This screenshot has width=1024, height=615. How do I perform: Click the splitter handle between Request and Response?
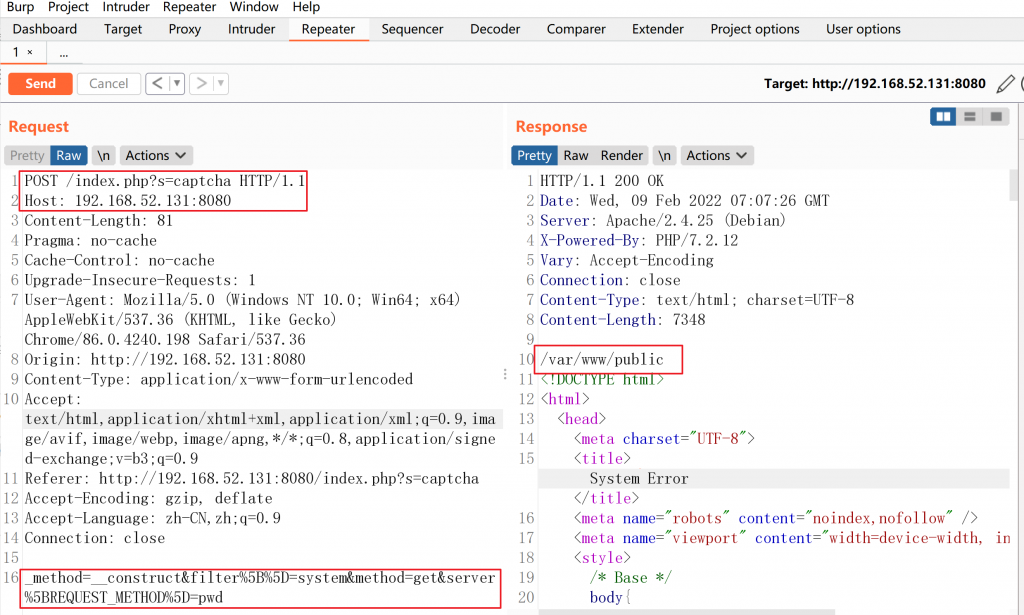click(505, 374)
